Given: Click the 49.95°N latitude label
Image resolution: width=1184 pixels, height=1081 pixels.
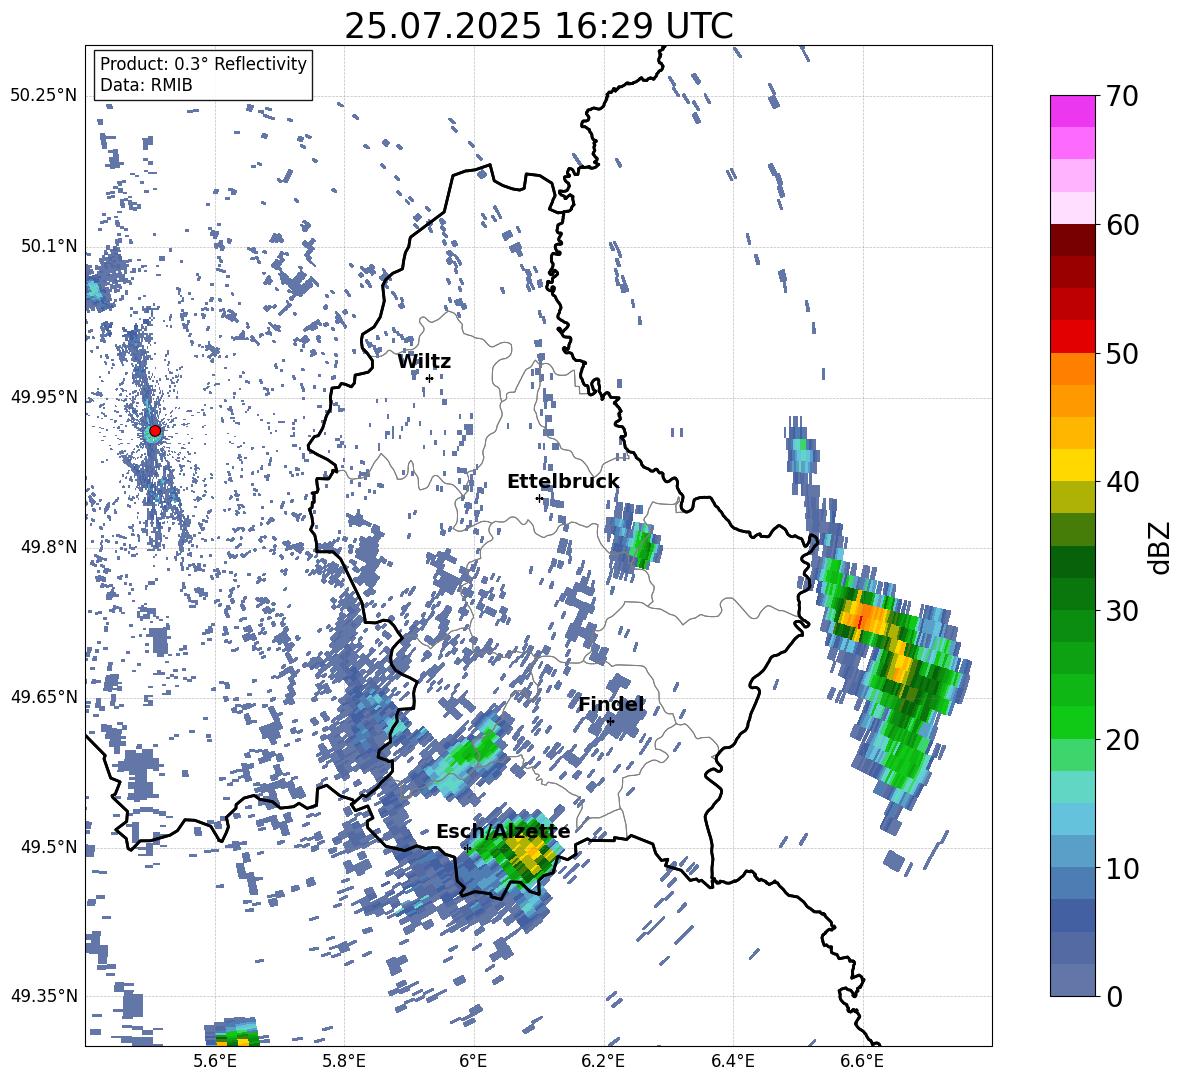Looking at the screenshot, I should (44, 396).
